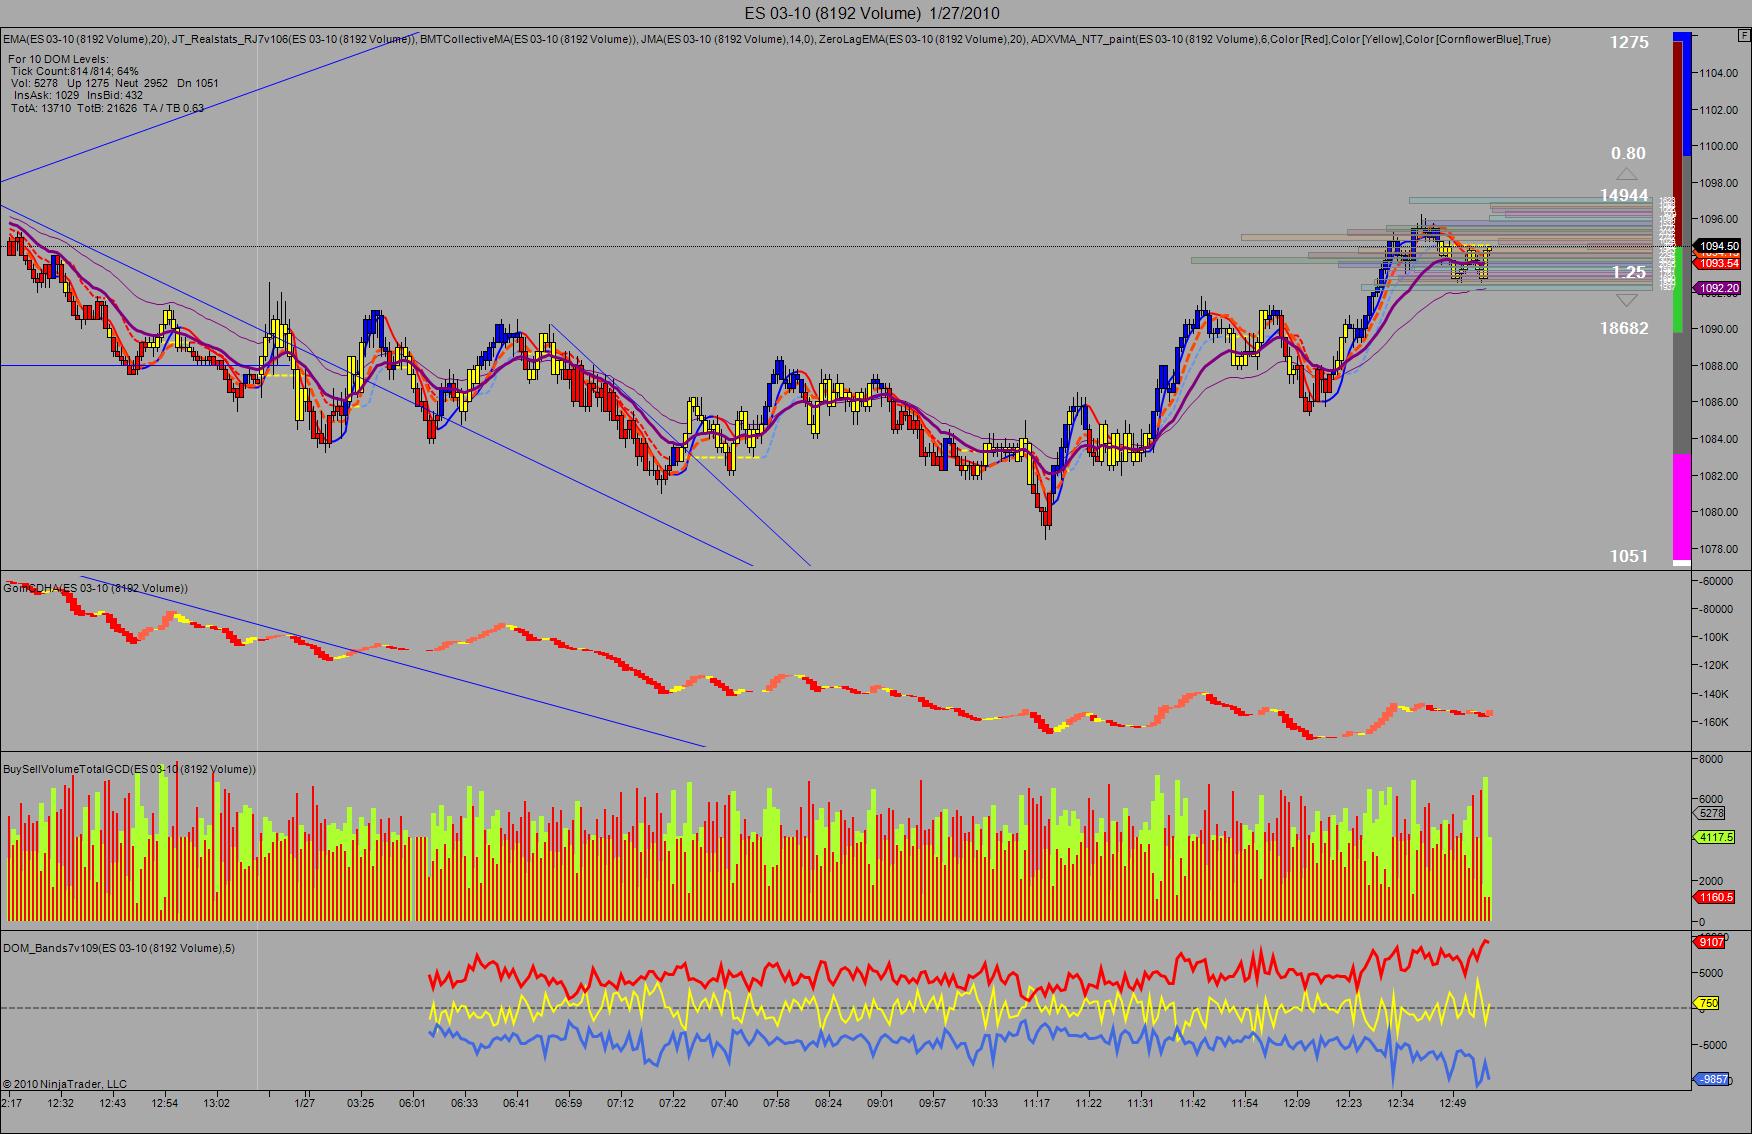Select the EMA indicator label line
The width and height of the screenshot is (1752, 1134).
click(x=777, y=39)
